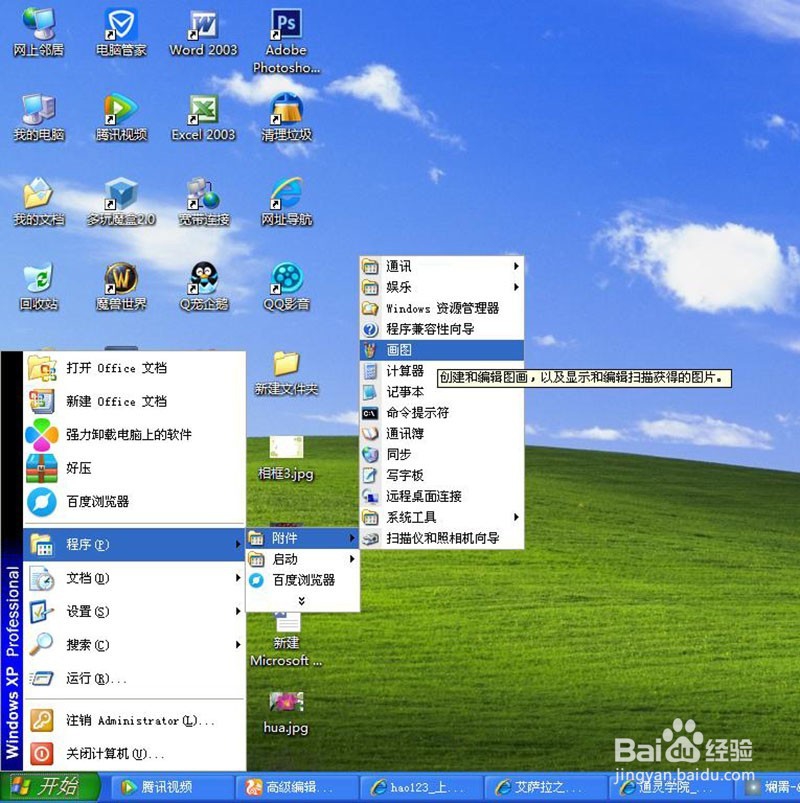Click the 我的电脑 desktop icon

pyautogui.click(x=38, y=117)
